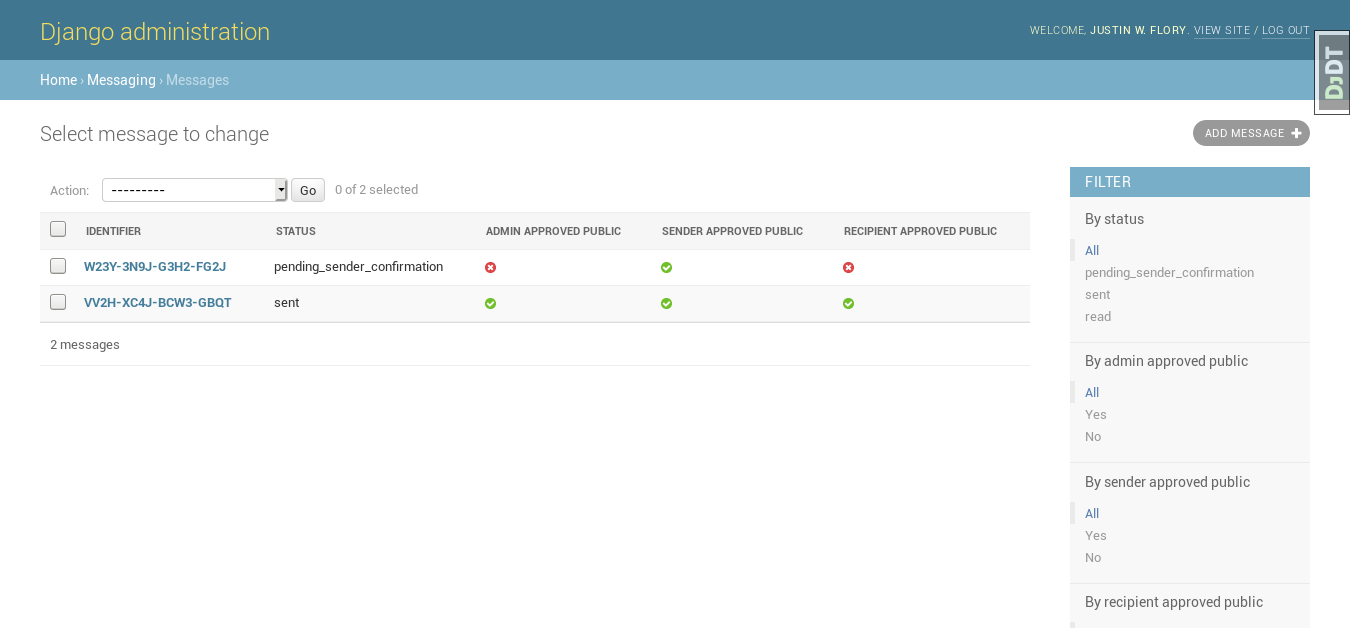This screenshot has height=628, width=1350.
Task: Open message W23Y-3N9J-G3H2-FG2J
Action: (x=155, y=267)
